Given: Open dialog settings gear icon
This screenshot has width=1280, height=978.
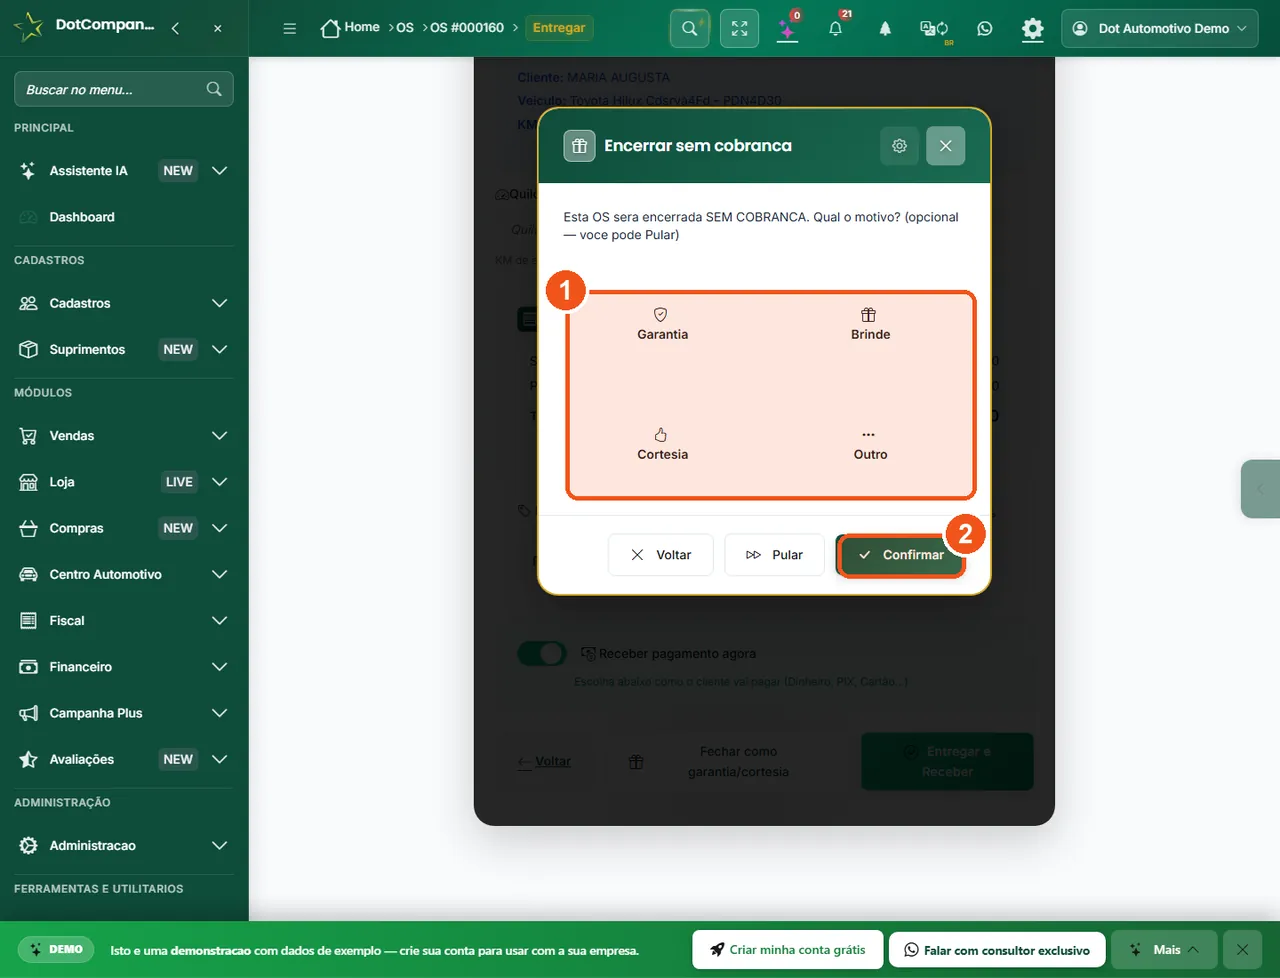Looking at the screenshot, I should (x=899, y=146).
